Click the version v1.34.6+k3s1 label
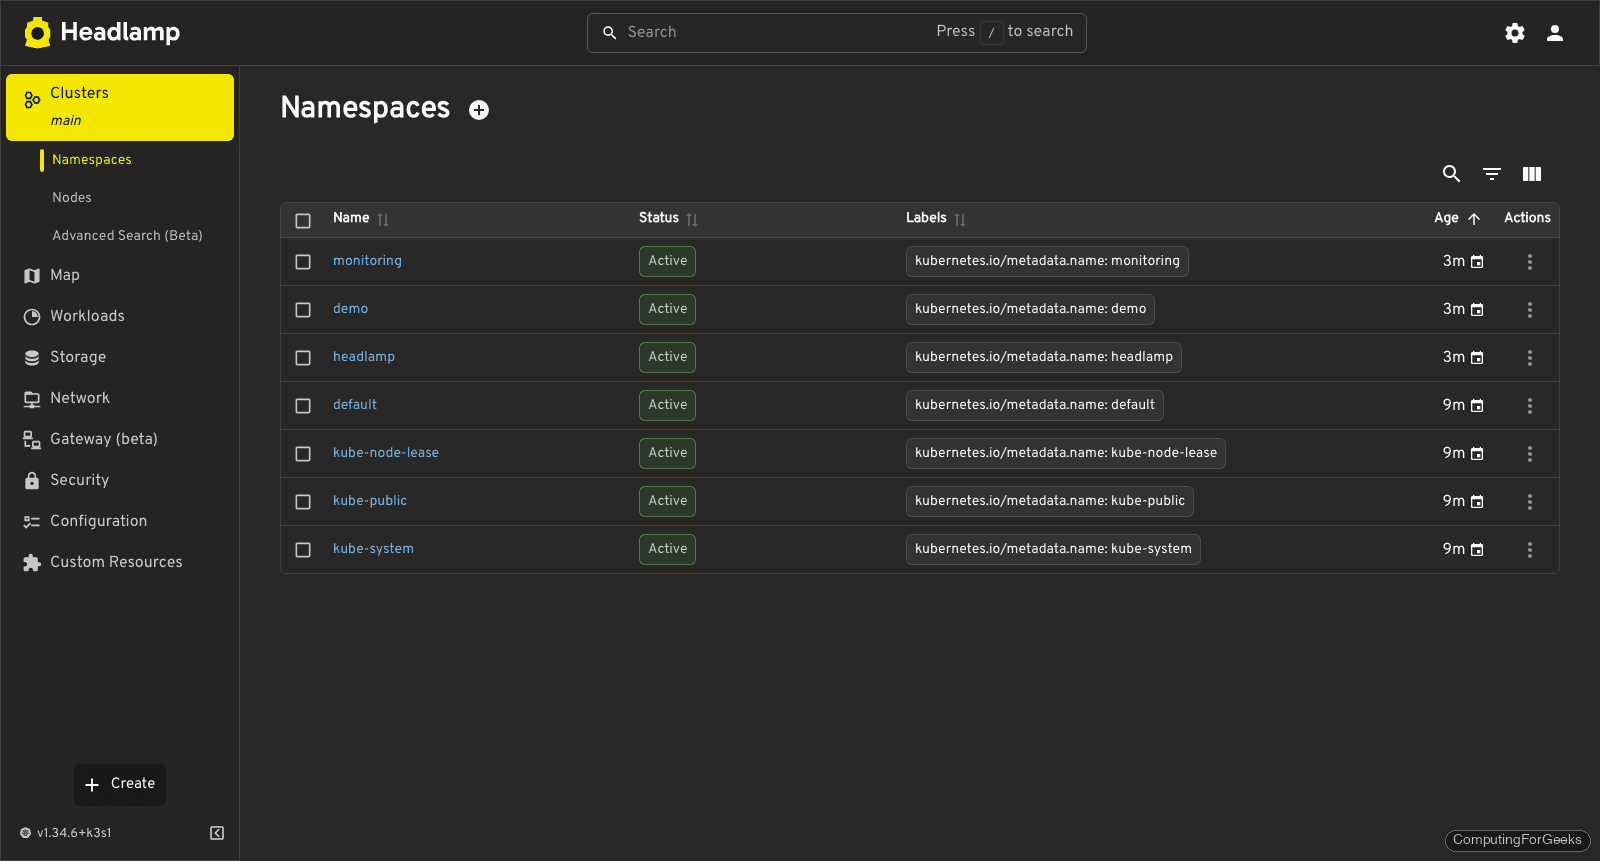Viewport: 1600px width, 861px height. click(74, 833)
